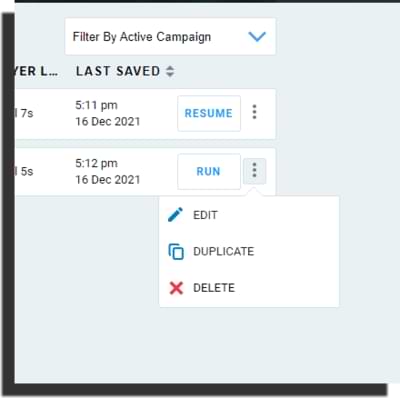The image size is (400, 398).
Task: Click the duplicate copy icon
Action: click(x=176, y=251)
